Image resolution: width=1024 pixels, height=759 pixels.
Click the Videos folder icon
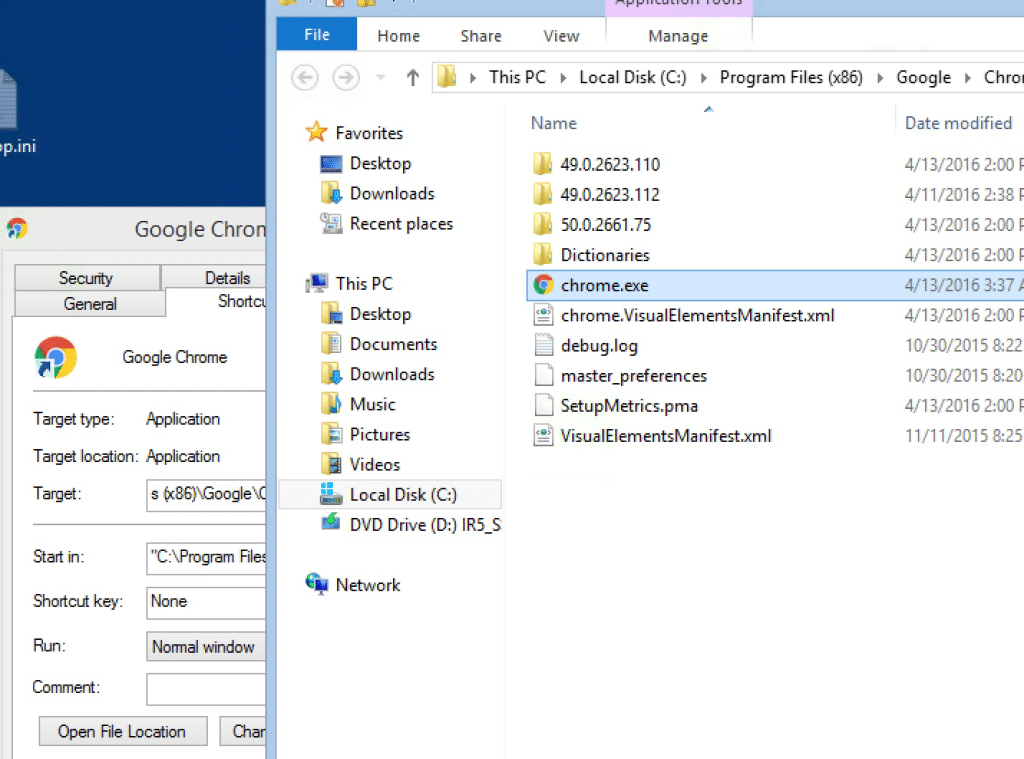(331, 464)
